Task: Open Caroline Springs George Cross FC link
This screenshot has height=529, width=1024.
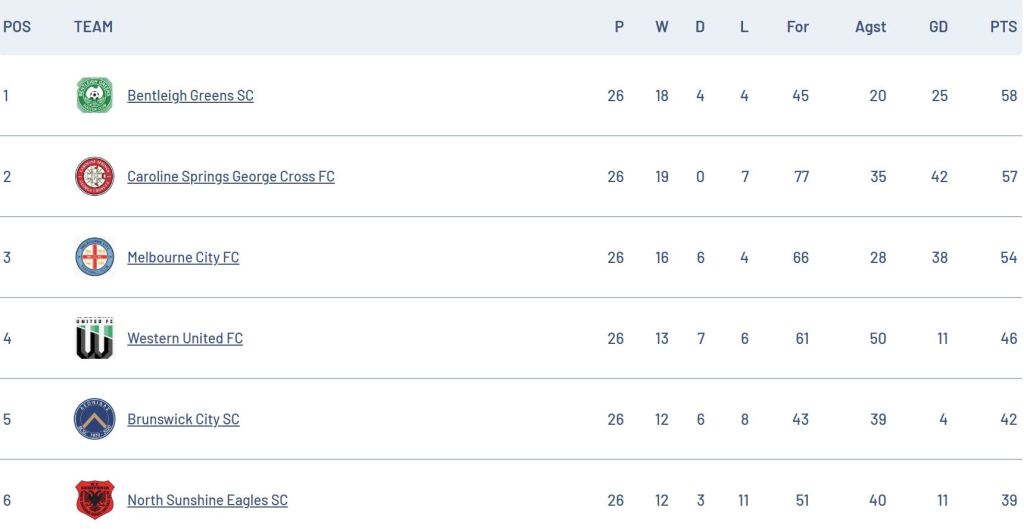Action: pos(231,177)
